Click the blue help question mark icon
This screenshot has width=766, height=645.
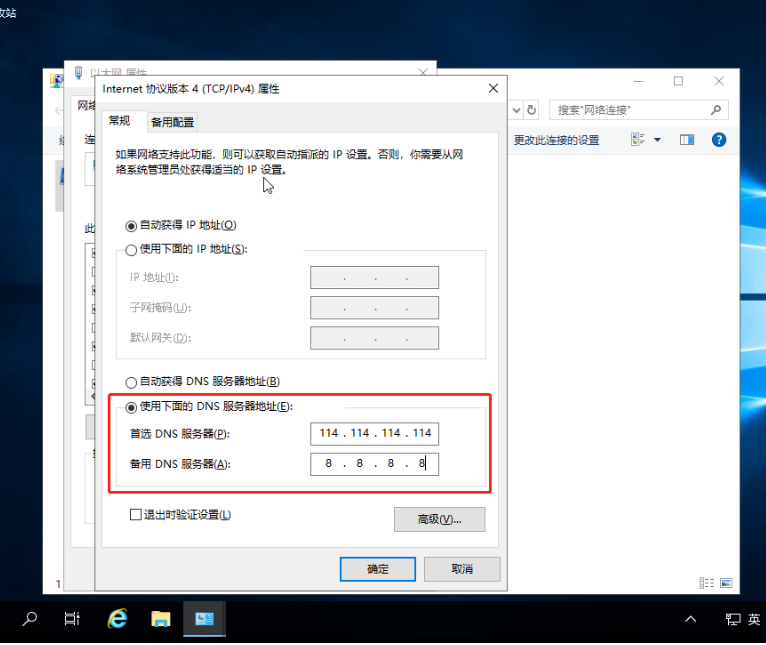click(718, 140)
